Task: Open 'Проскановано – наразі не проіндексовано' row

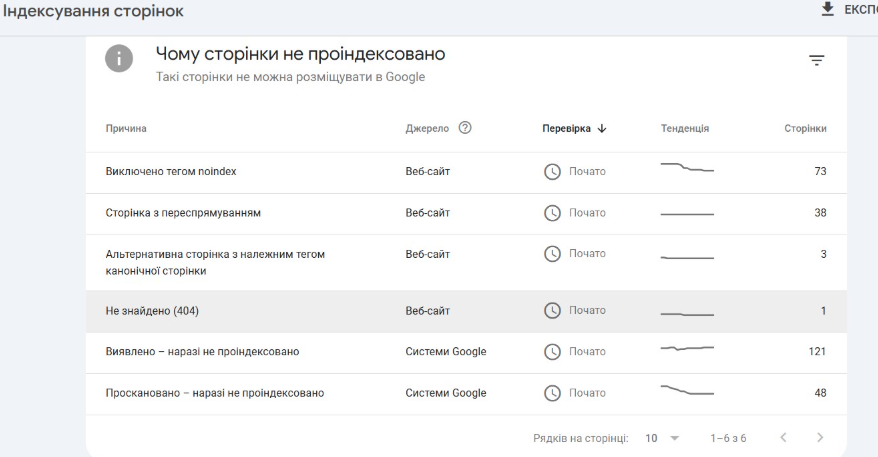Action: 214,393
